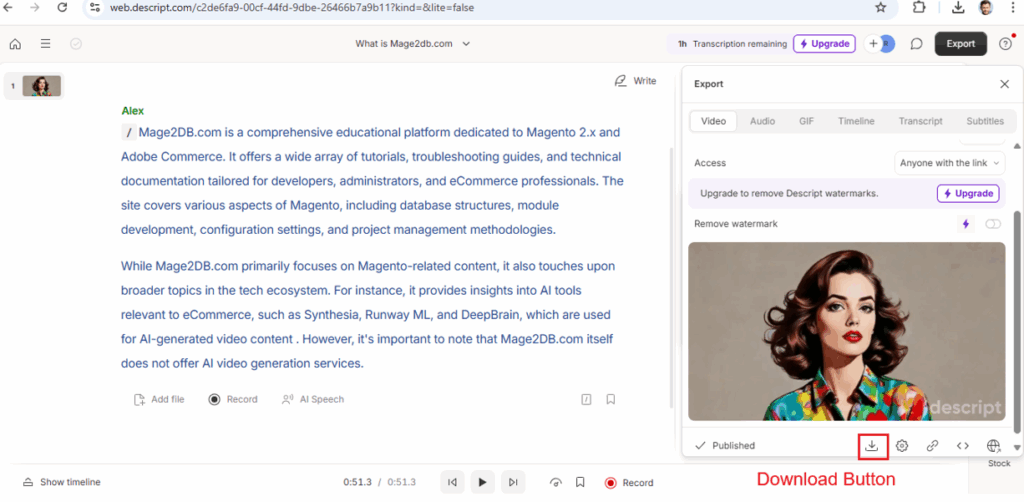Viewport: 1024px width, 502px height.
Task: Click the Write pen icon
Action: tap(620, 81)
